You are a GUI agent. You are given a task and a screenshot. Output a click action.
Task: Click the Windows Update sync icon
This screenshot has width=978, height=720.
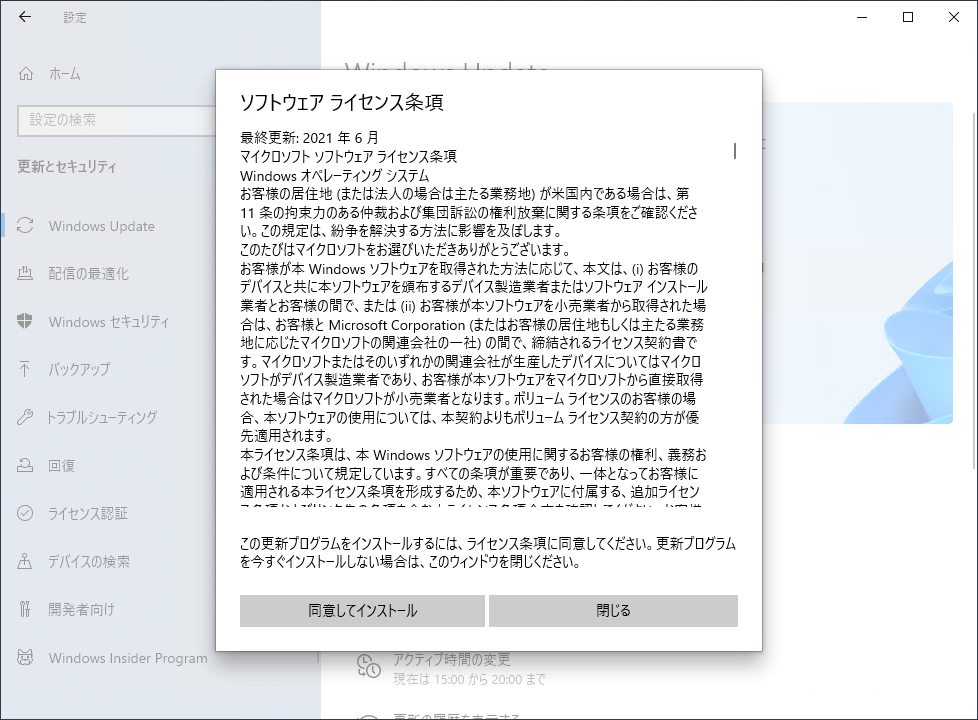(26, 226)
